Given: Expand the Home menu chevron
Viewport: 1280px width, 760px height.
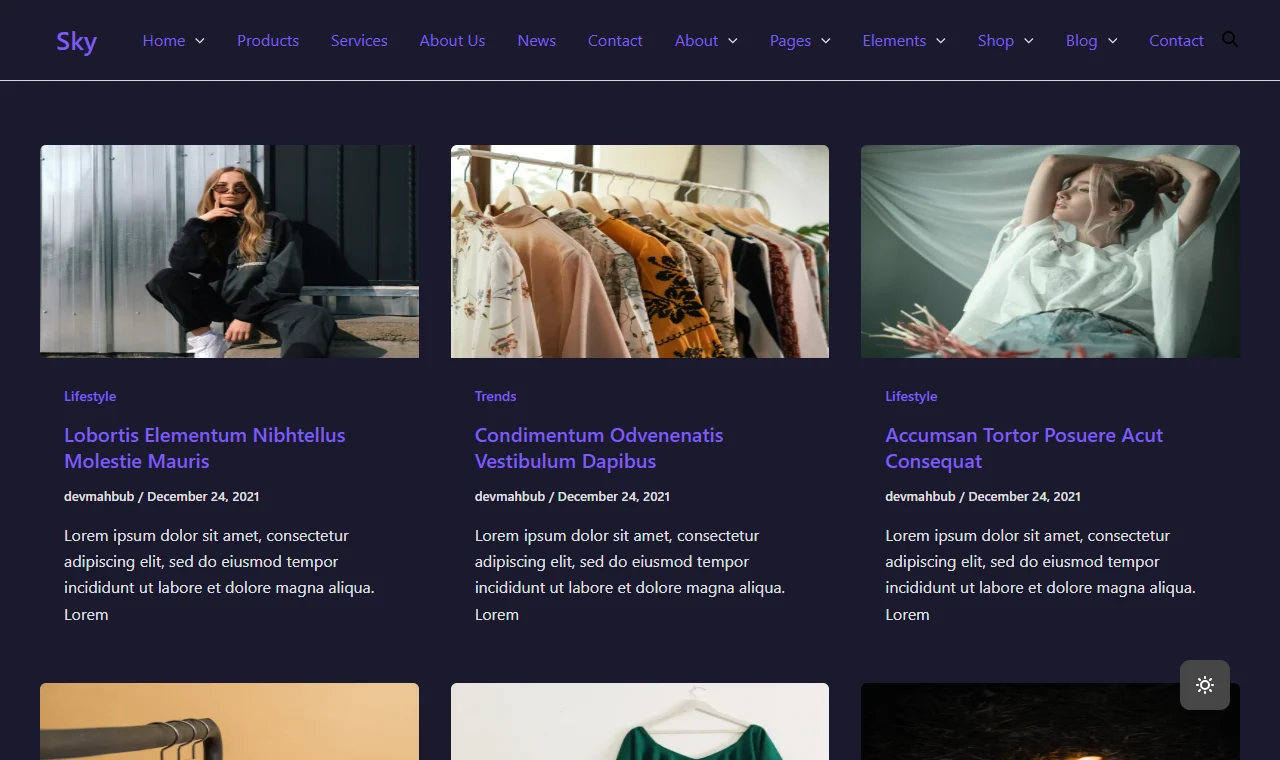Looking at the screenshot, I should (x=200, y=41).
